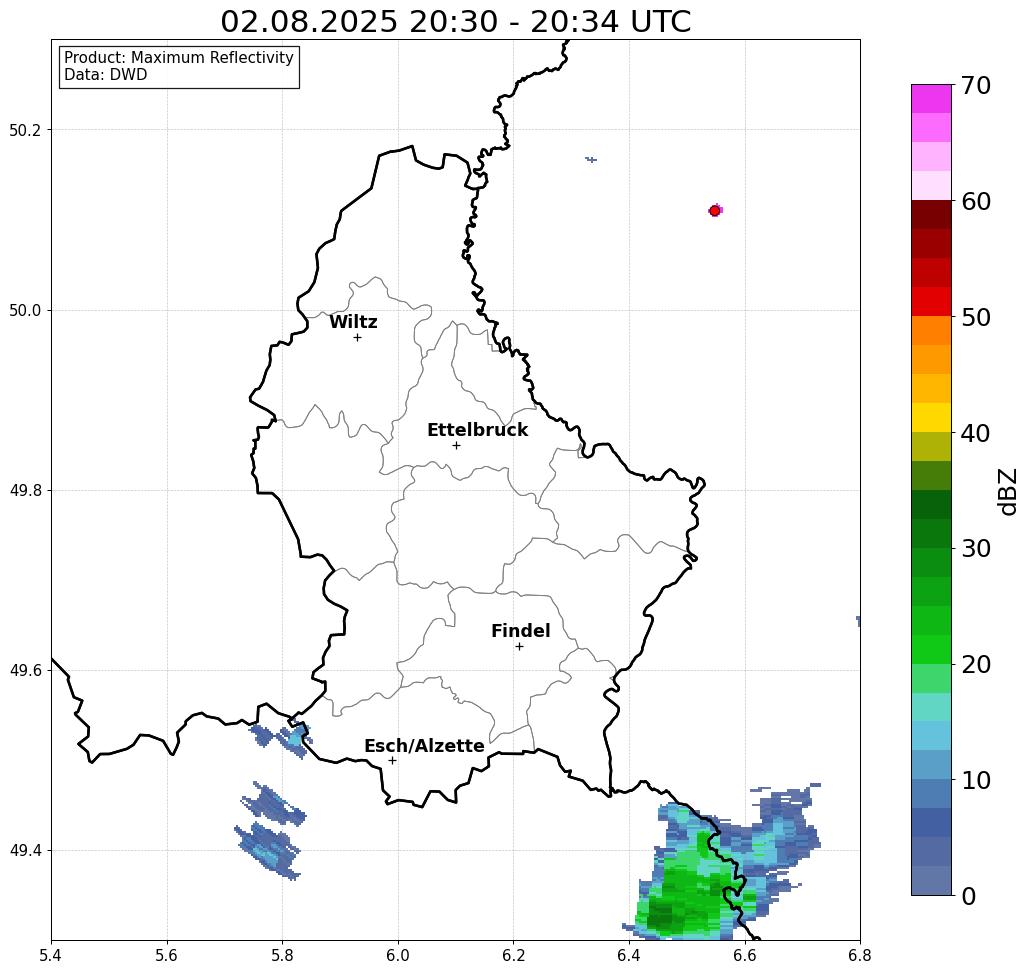This screenshot has height=973, width=1029.
Task: Click latitude tick label 49.4
Action: click(x=25, y=851)
